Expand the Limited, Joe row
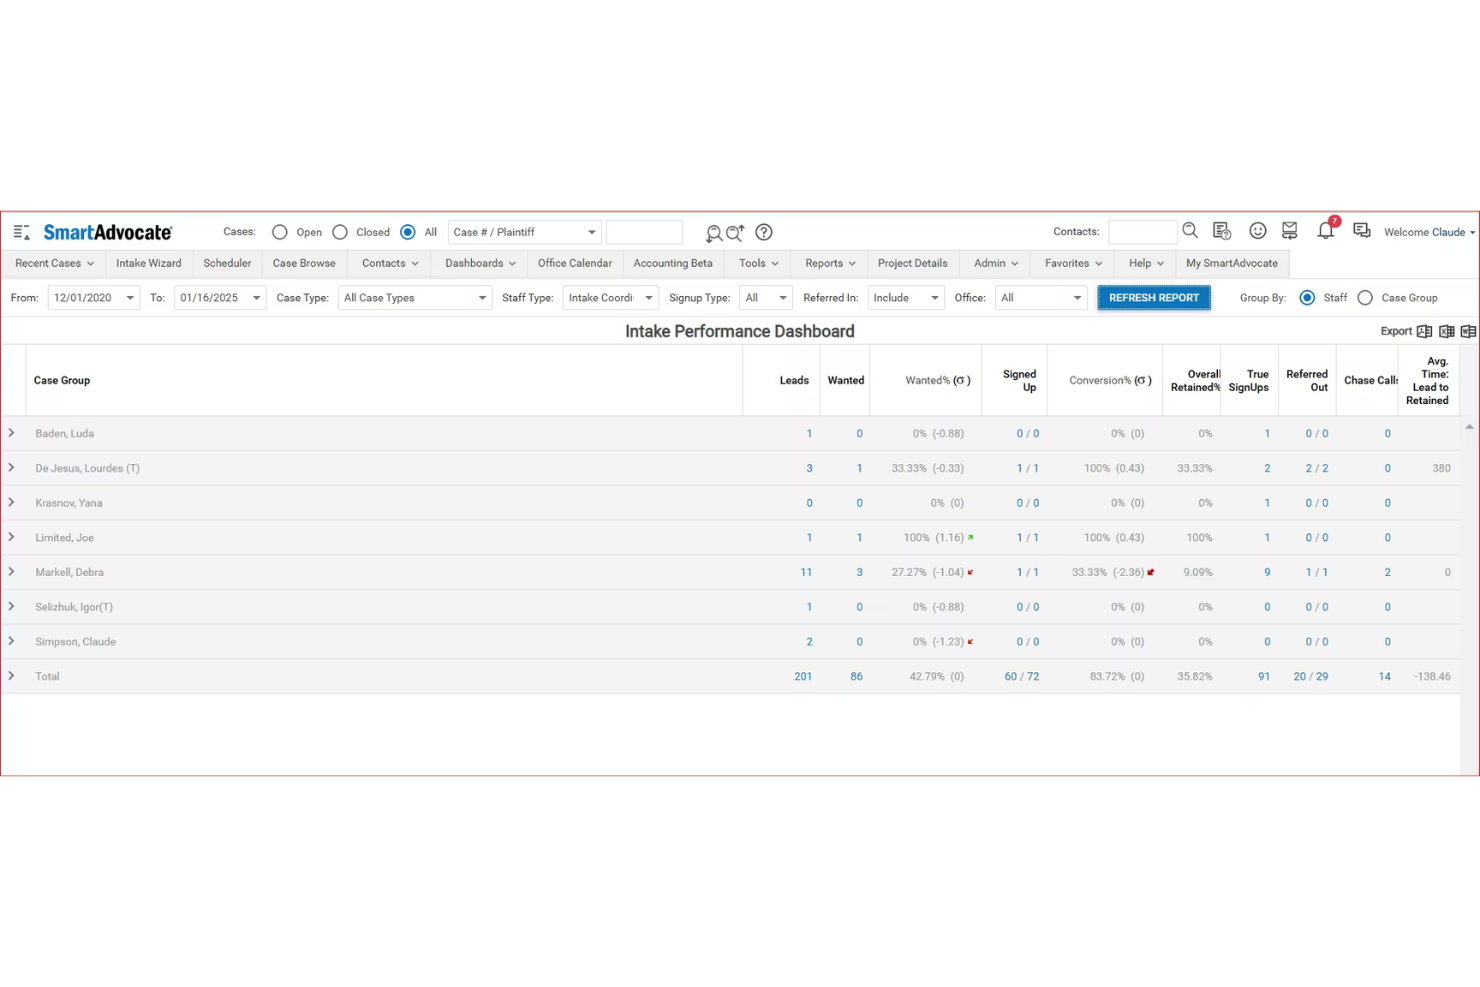Image resolution: width=1480 pixels, height=987 pixels. [11, 537]
